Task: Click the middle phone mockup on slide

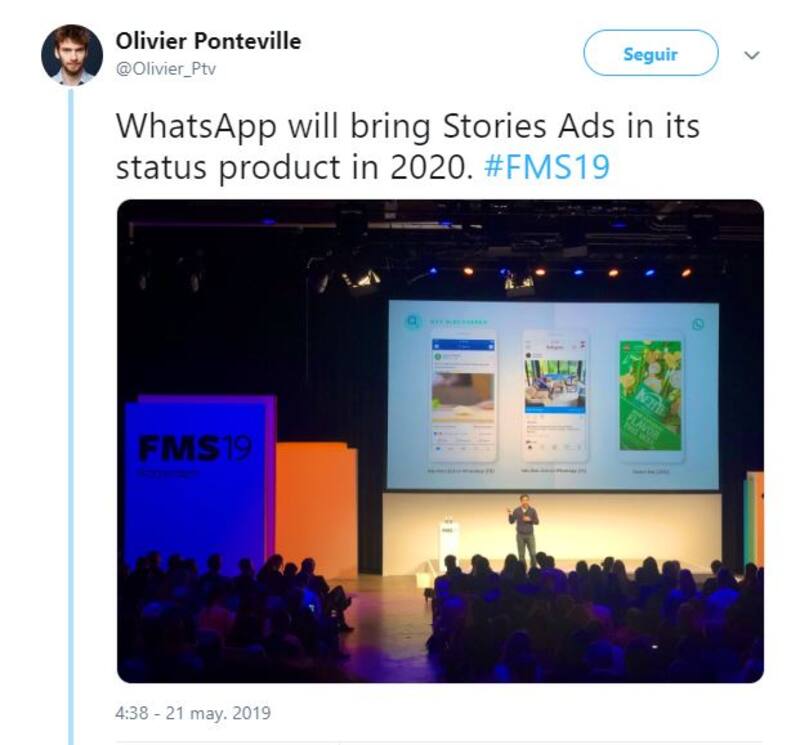Action: click(x=555, y=396)
